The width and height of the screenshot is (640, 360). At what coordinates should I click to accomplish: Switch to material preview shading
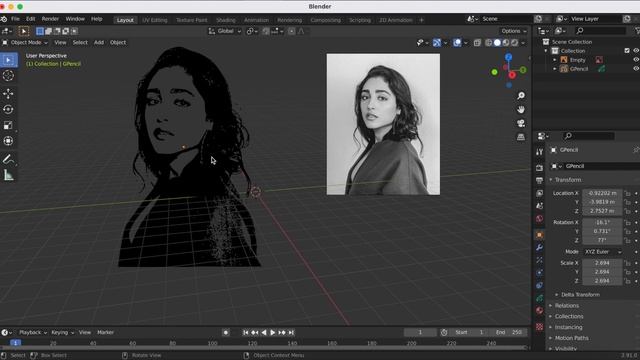506,42
